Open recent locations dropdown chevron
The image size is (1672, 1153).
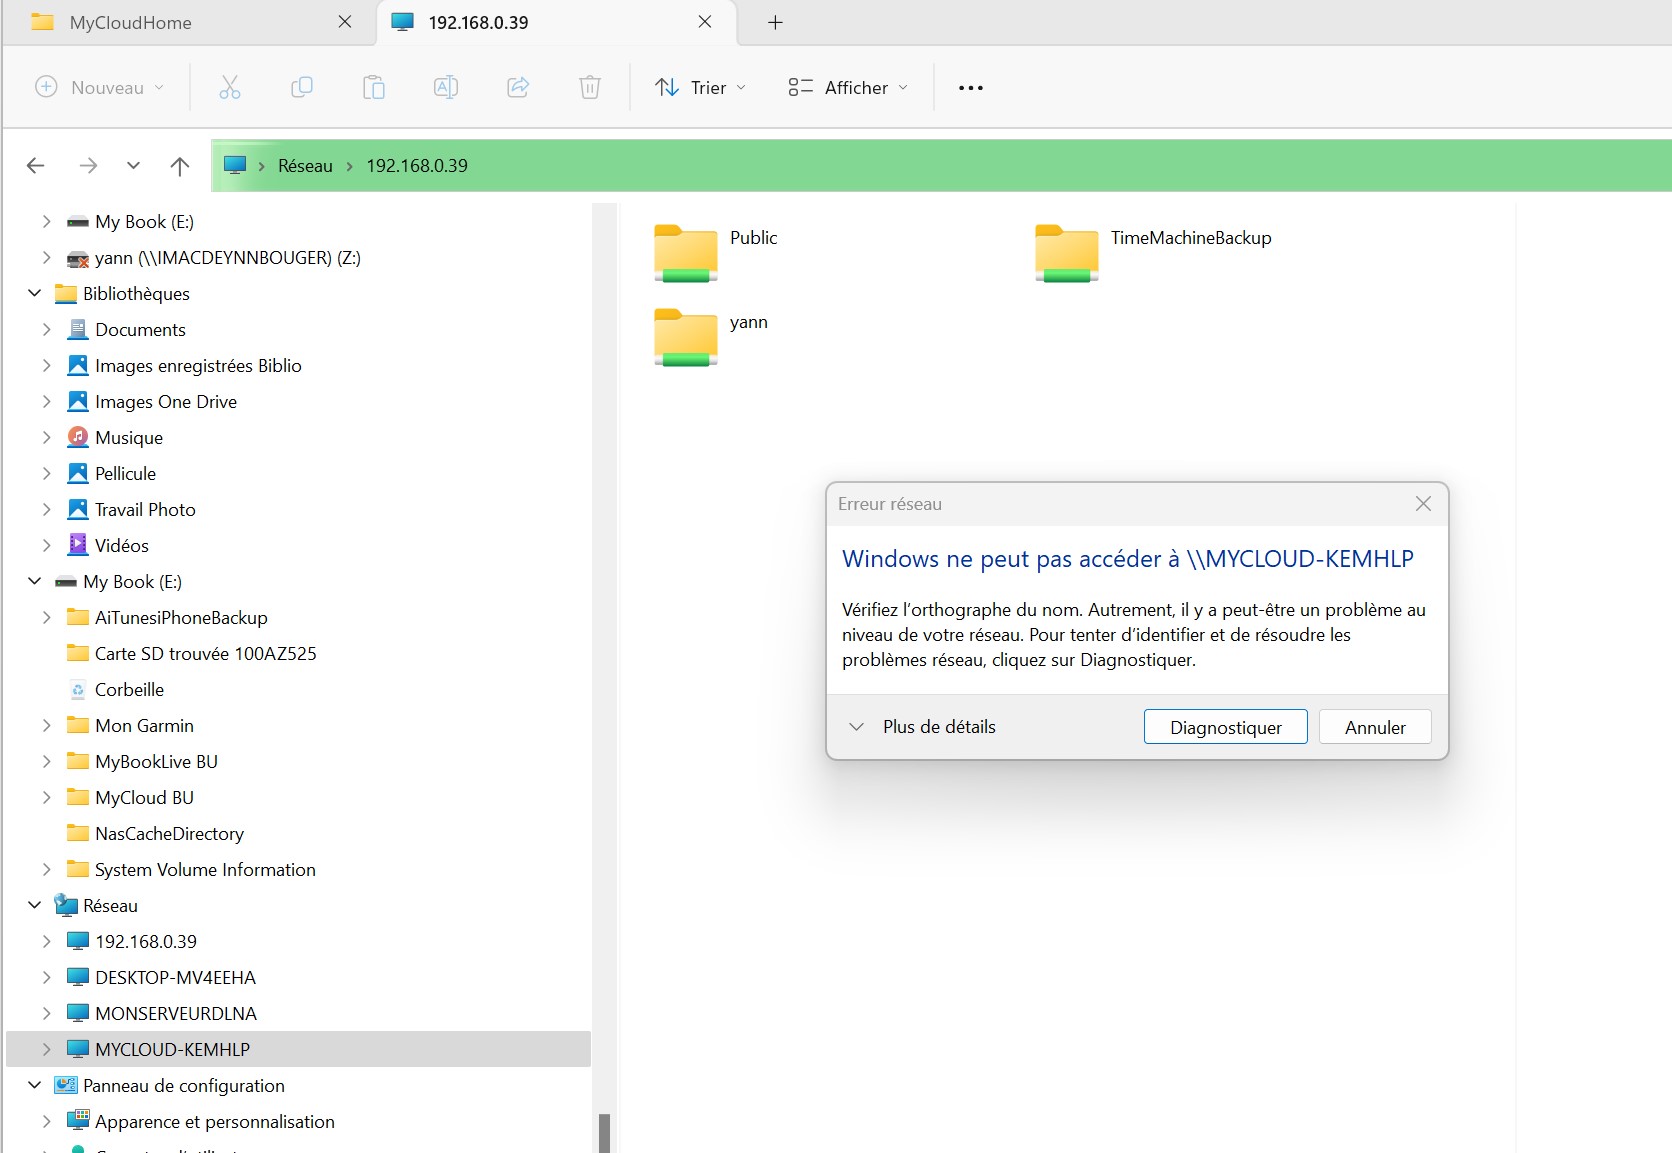click(133, 165)
